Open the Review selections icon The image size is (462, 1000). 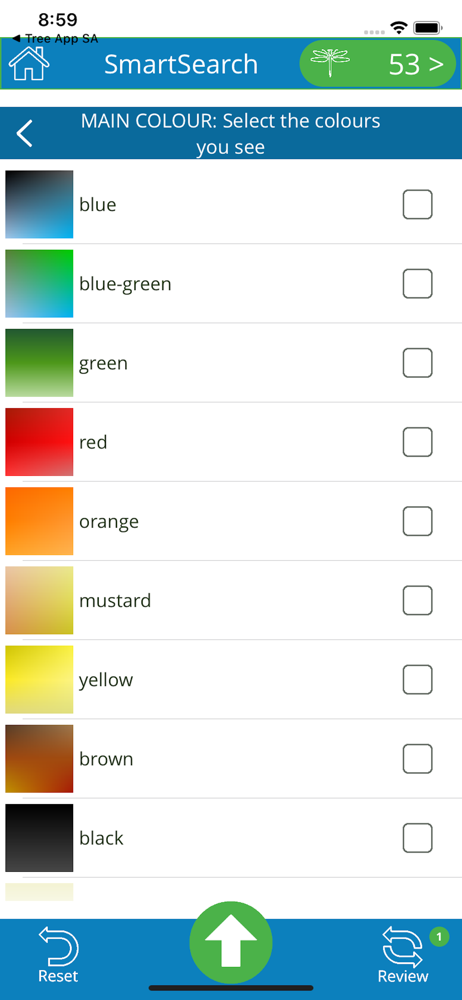[x=403, y=955]
